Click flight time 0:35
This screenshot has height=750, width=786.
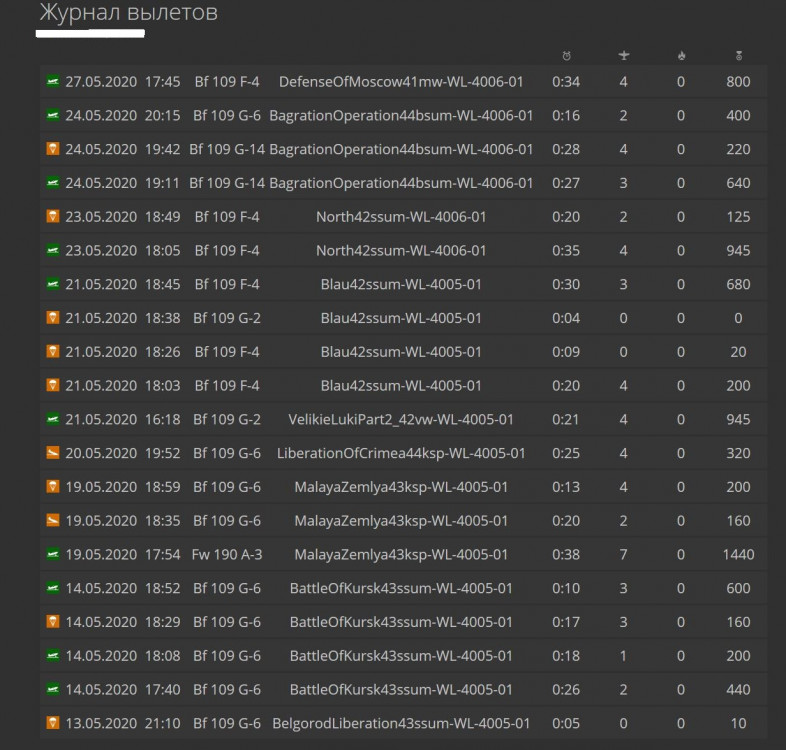pos(566,250)
